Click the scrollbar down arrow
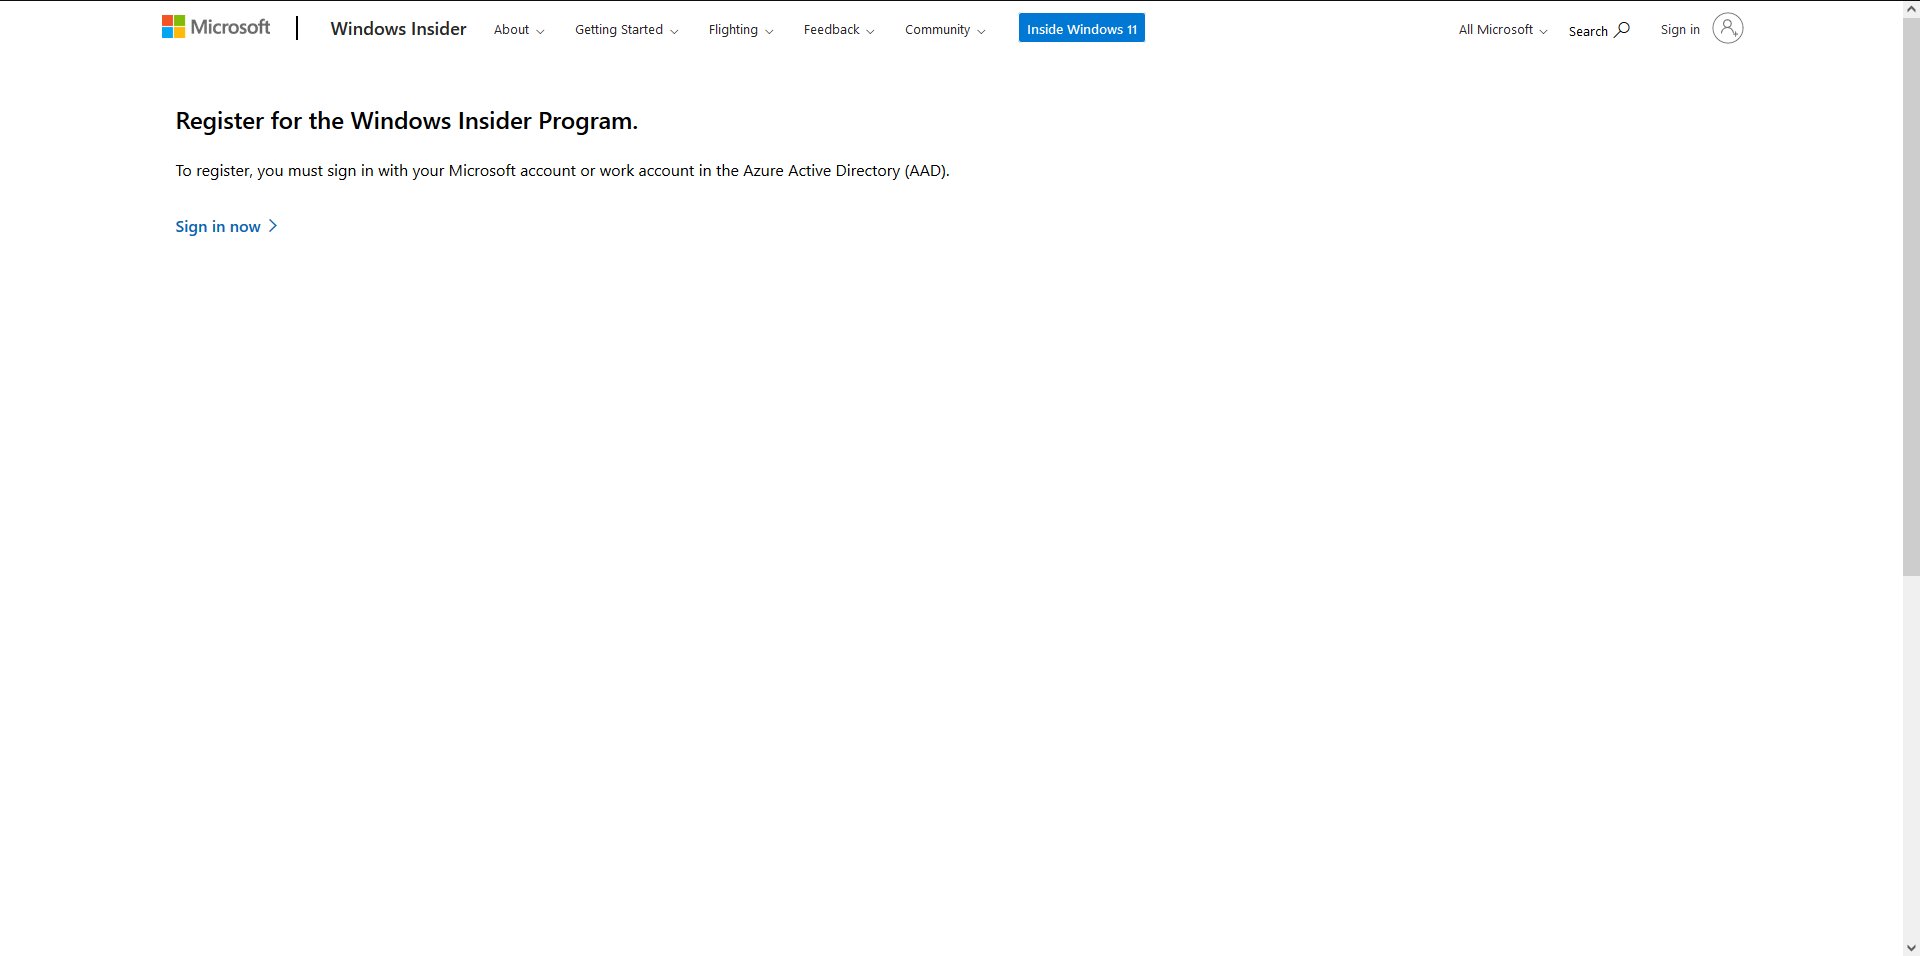The height and width of the screenshot is (956, 1920). [1911, 947]
